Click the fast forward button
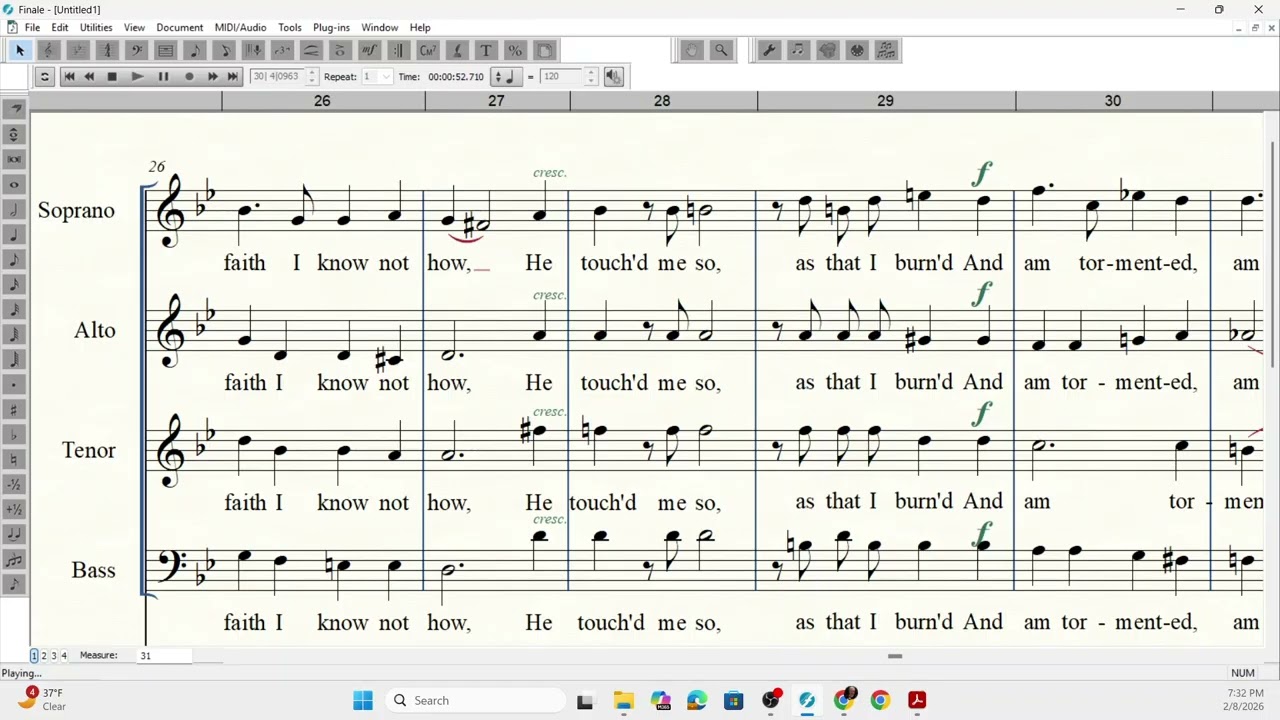 pos(212,76)
